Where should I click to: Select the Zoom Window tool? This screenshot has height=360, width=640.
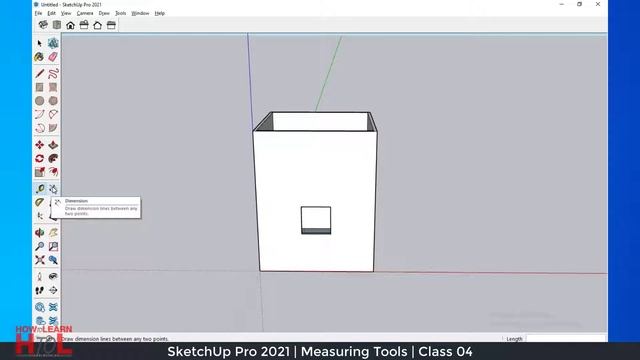click(x=53, y=246)
